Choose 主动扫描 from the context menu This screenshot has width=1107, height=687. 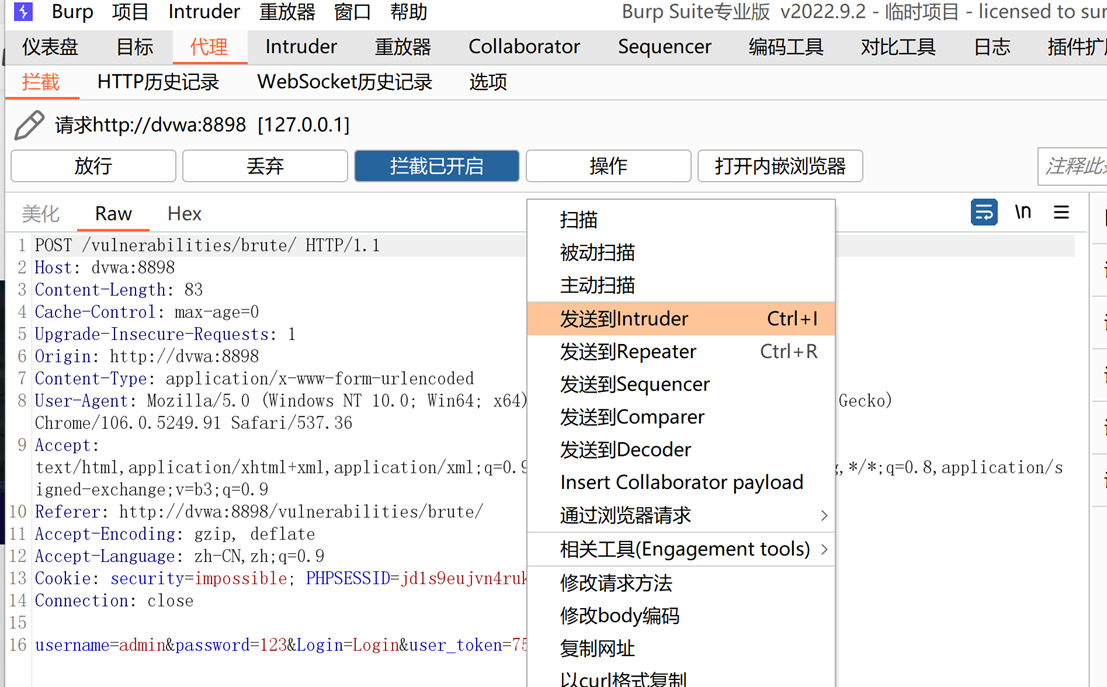coord(681,285)
